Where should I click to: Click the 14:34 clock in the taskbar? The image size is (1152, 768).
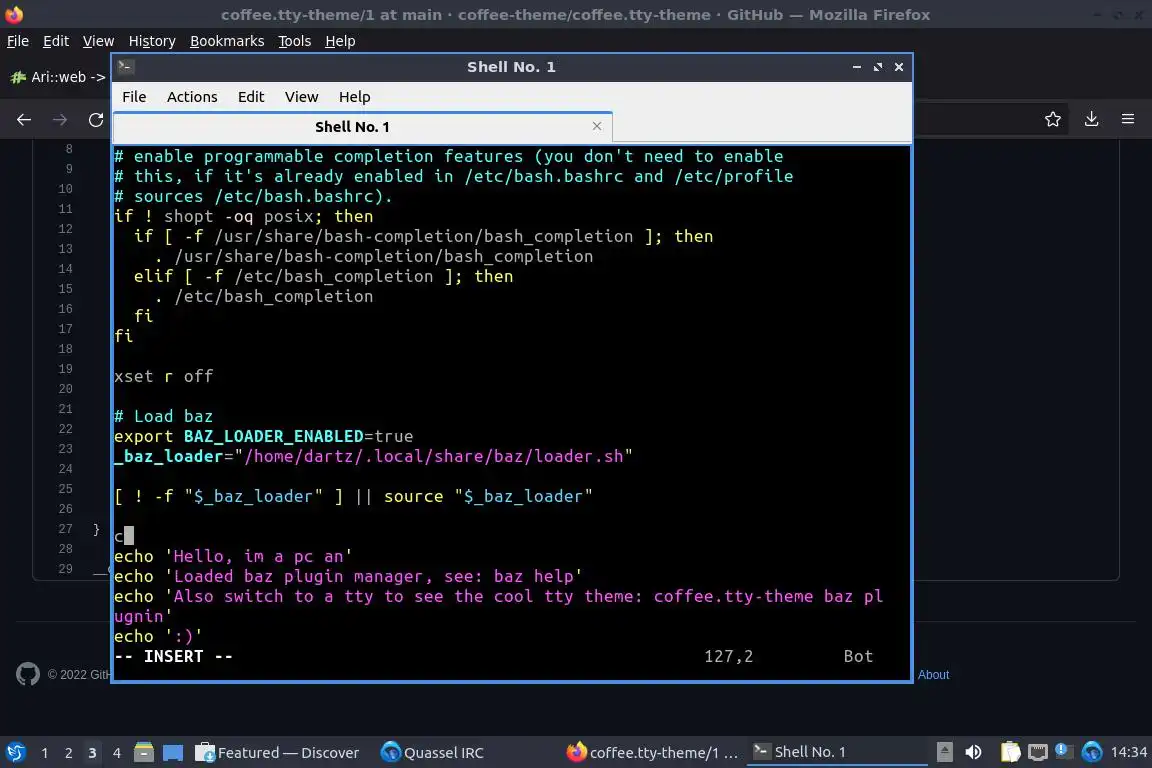point(1128,752)
